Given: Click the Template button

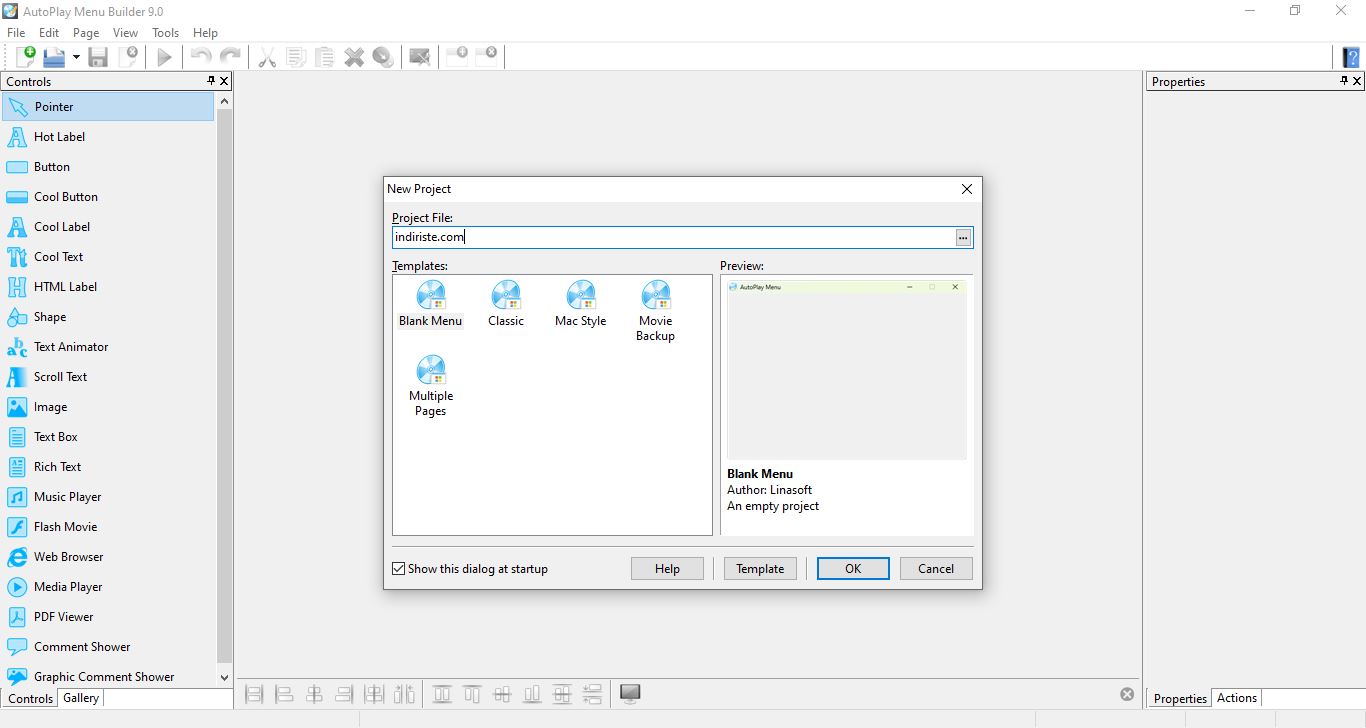Looking at the screenshot, I should (760, 569).
